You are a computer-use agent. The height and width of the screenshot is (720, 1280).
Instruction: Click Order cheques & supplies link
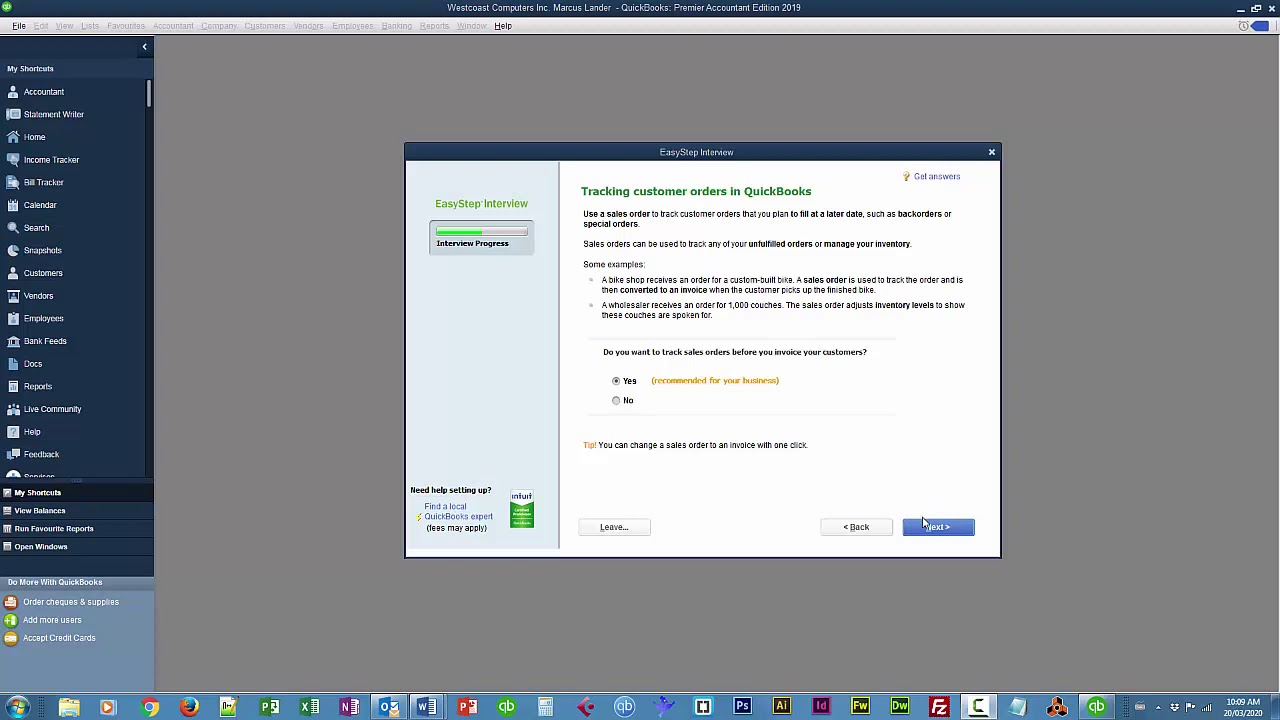point(71,602)
